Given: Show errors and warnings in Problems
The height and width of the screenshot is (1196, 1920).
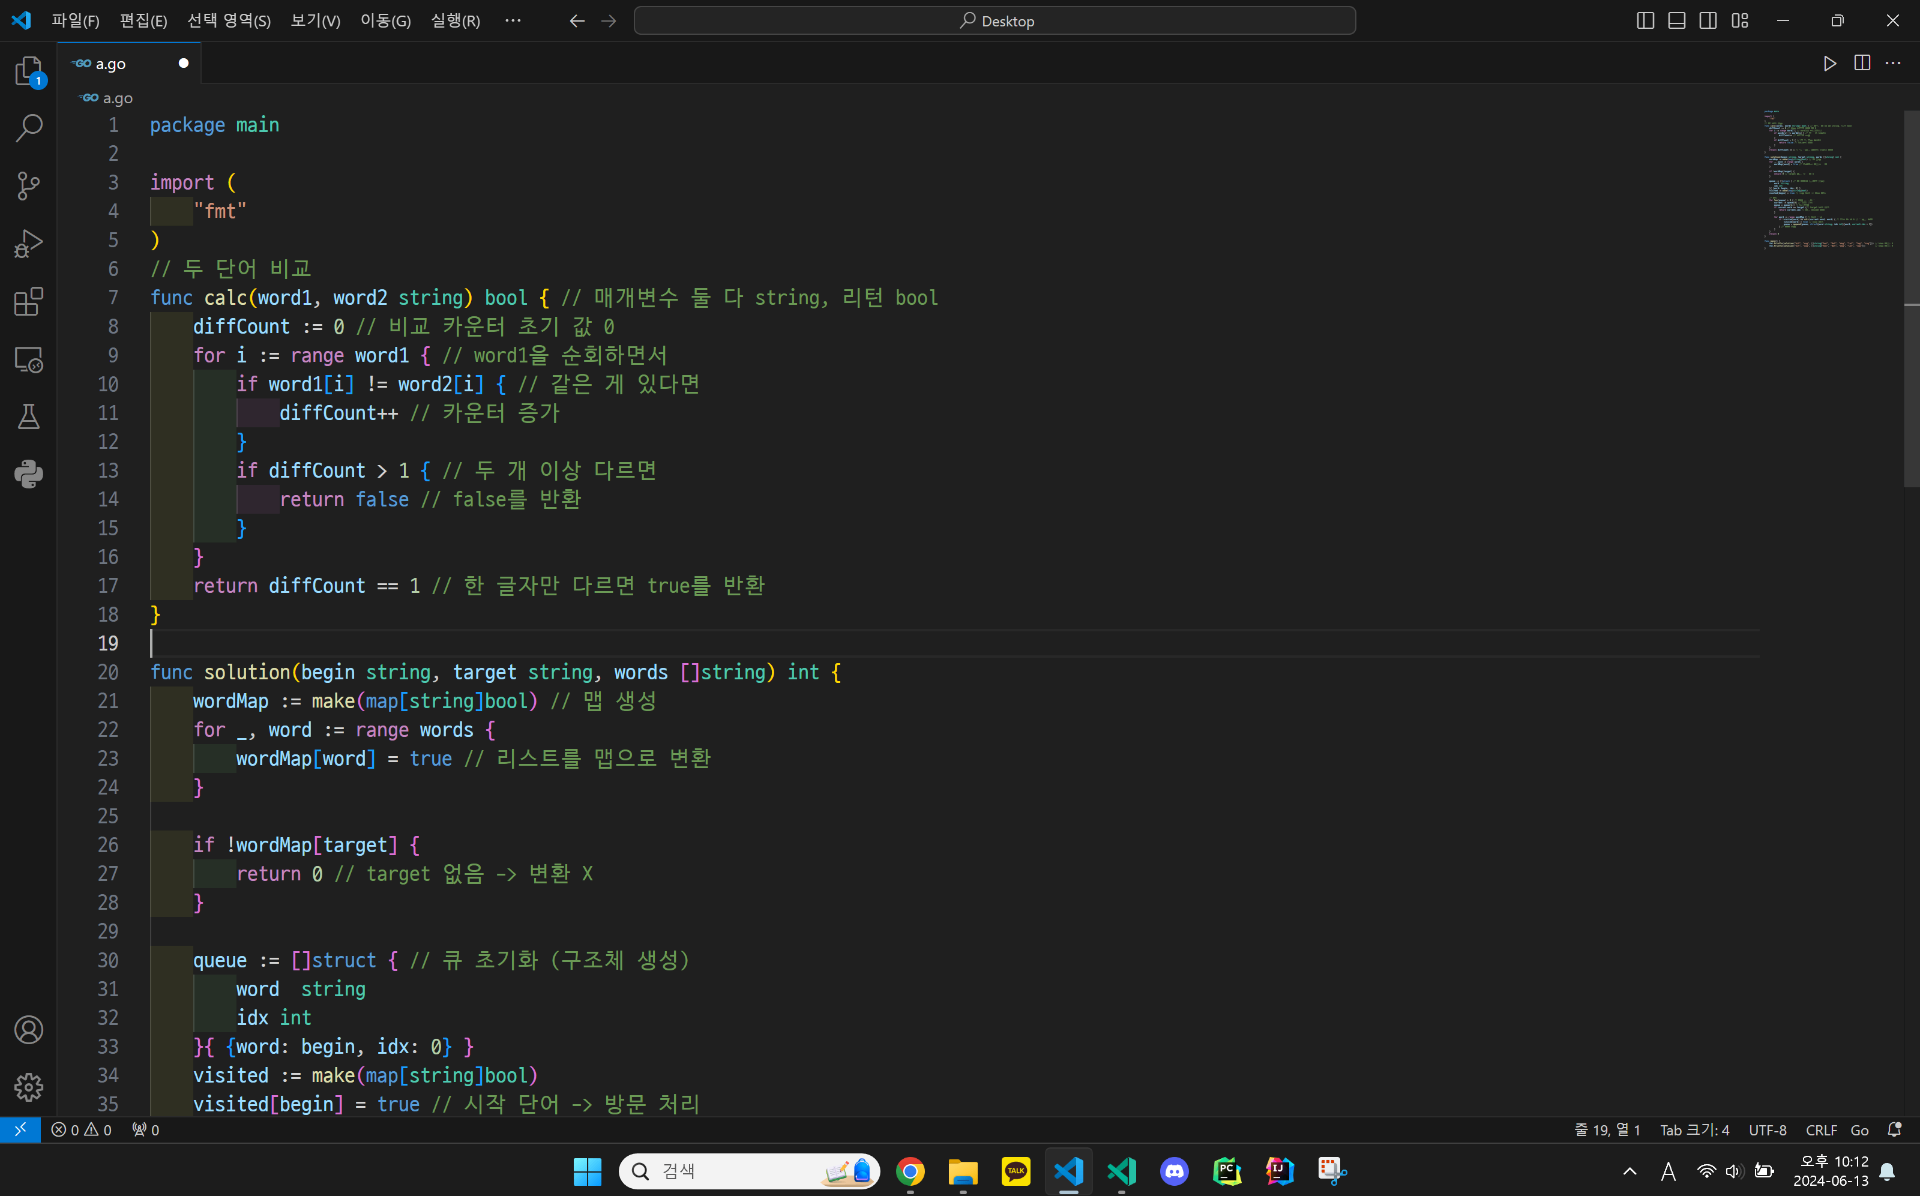Looking at the screenshot, I should point(82,1130).
